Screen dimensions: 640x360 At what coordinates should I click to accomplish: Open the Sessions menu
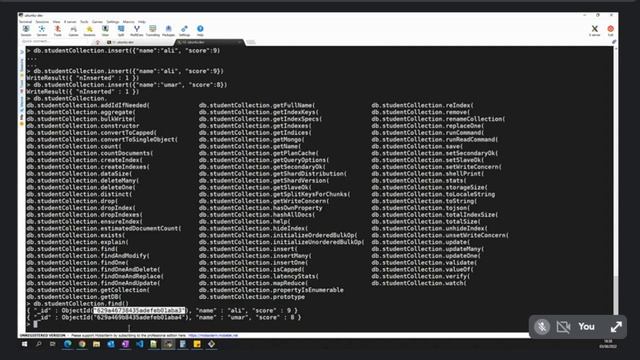pyautogui.click(x=42, y=22)
